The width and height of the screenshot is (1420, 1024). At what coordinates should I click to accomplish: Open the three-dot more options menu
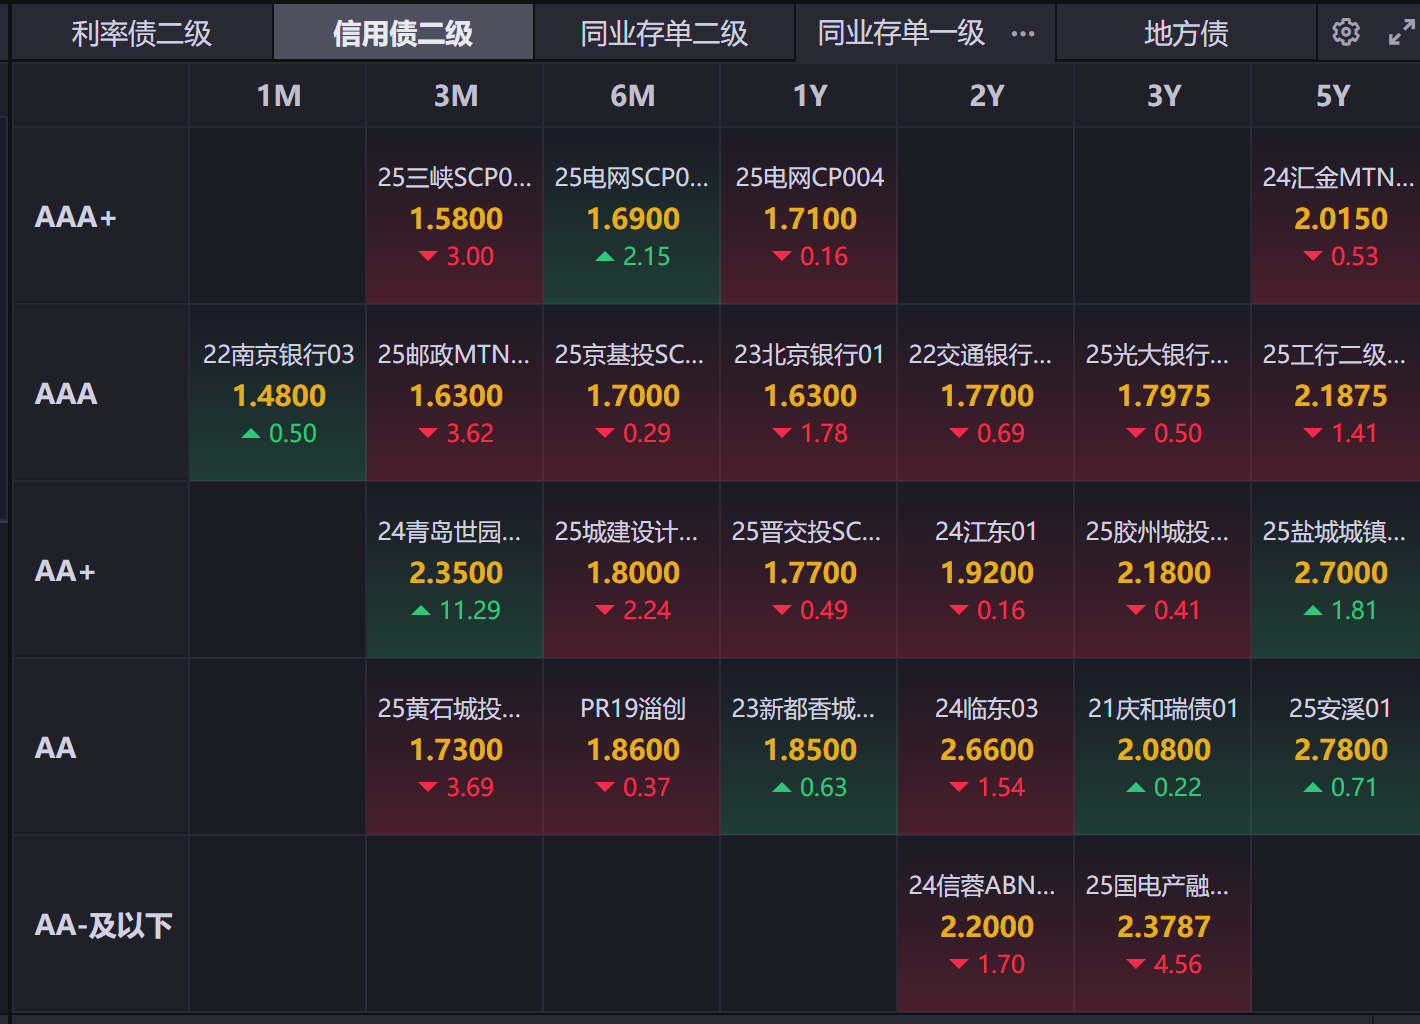coord(1023,33)
